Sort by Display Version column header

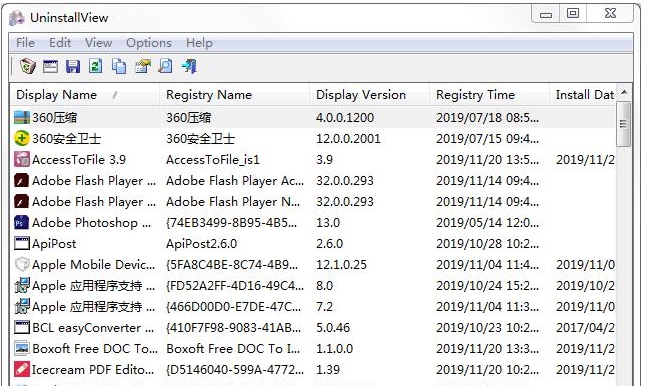369,95
